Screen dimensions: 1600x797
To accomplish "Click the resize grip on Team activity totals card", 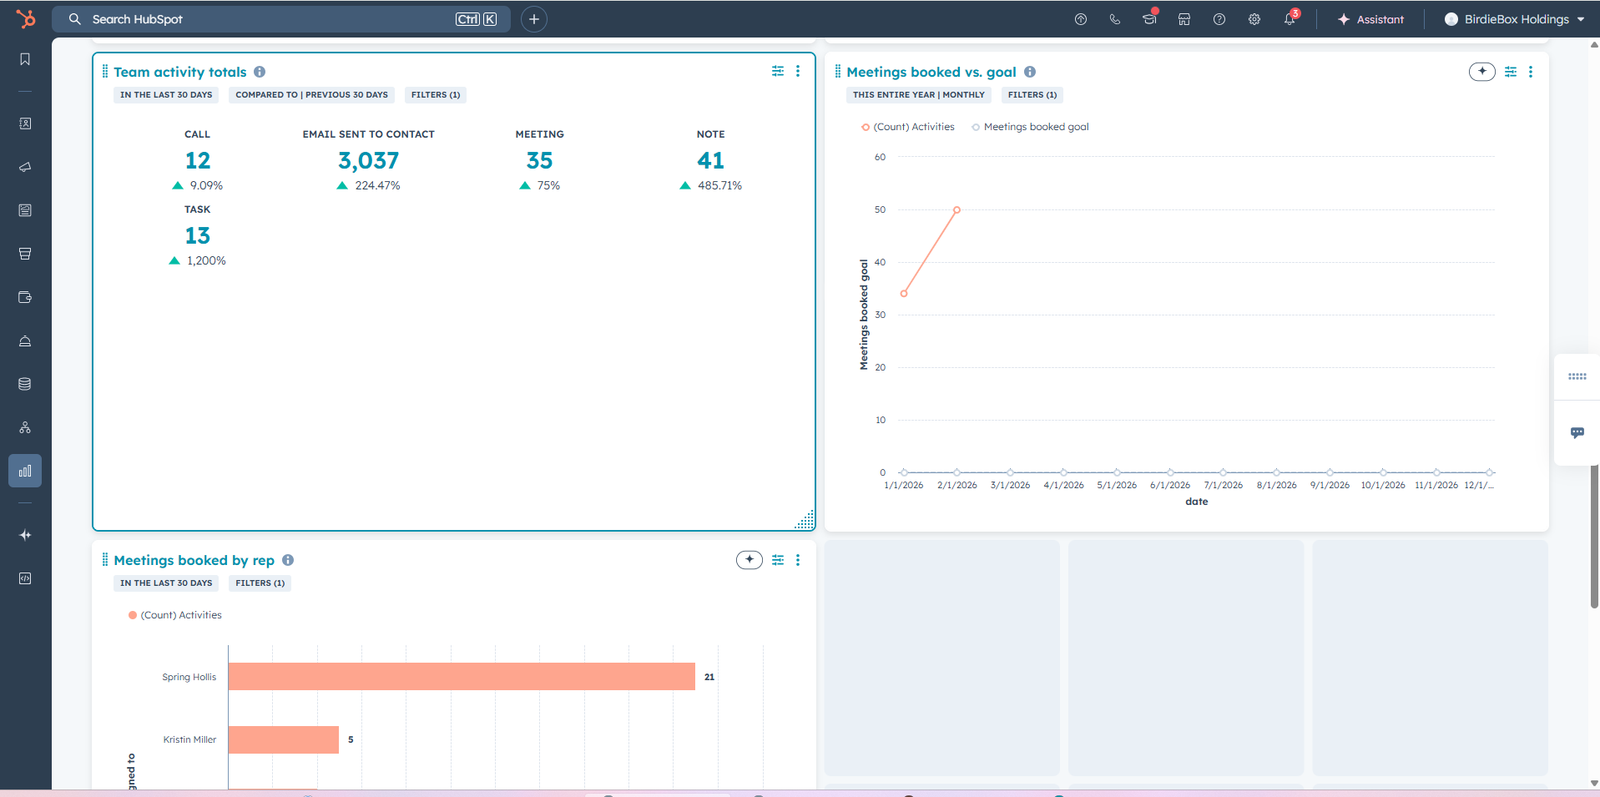I will point(805,520).
